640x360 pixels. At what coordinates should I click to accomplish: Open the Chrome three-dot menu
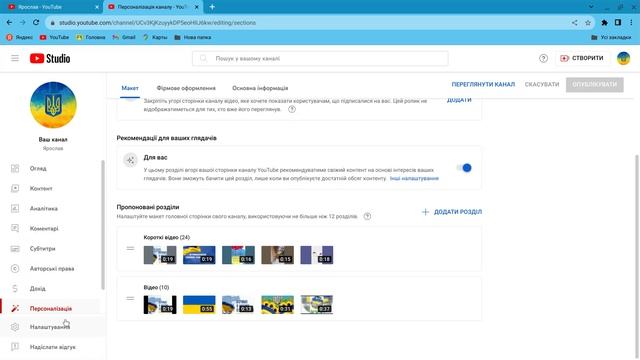(631, 23)
